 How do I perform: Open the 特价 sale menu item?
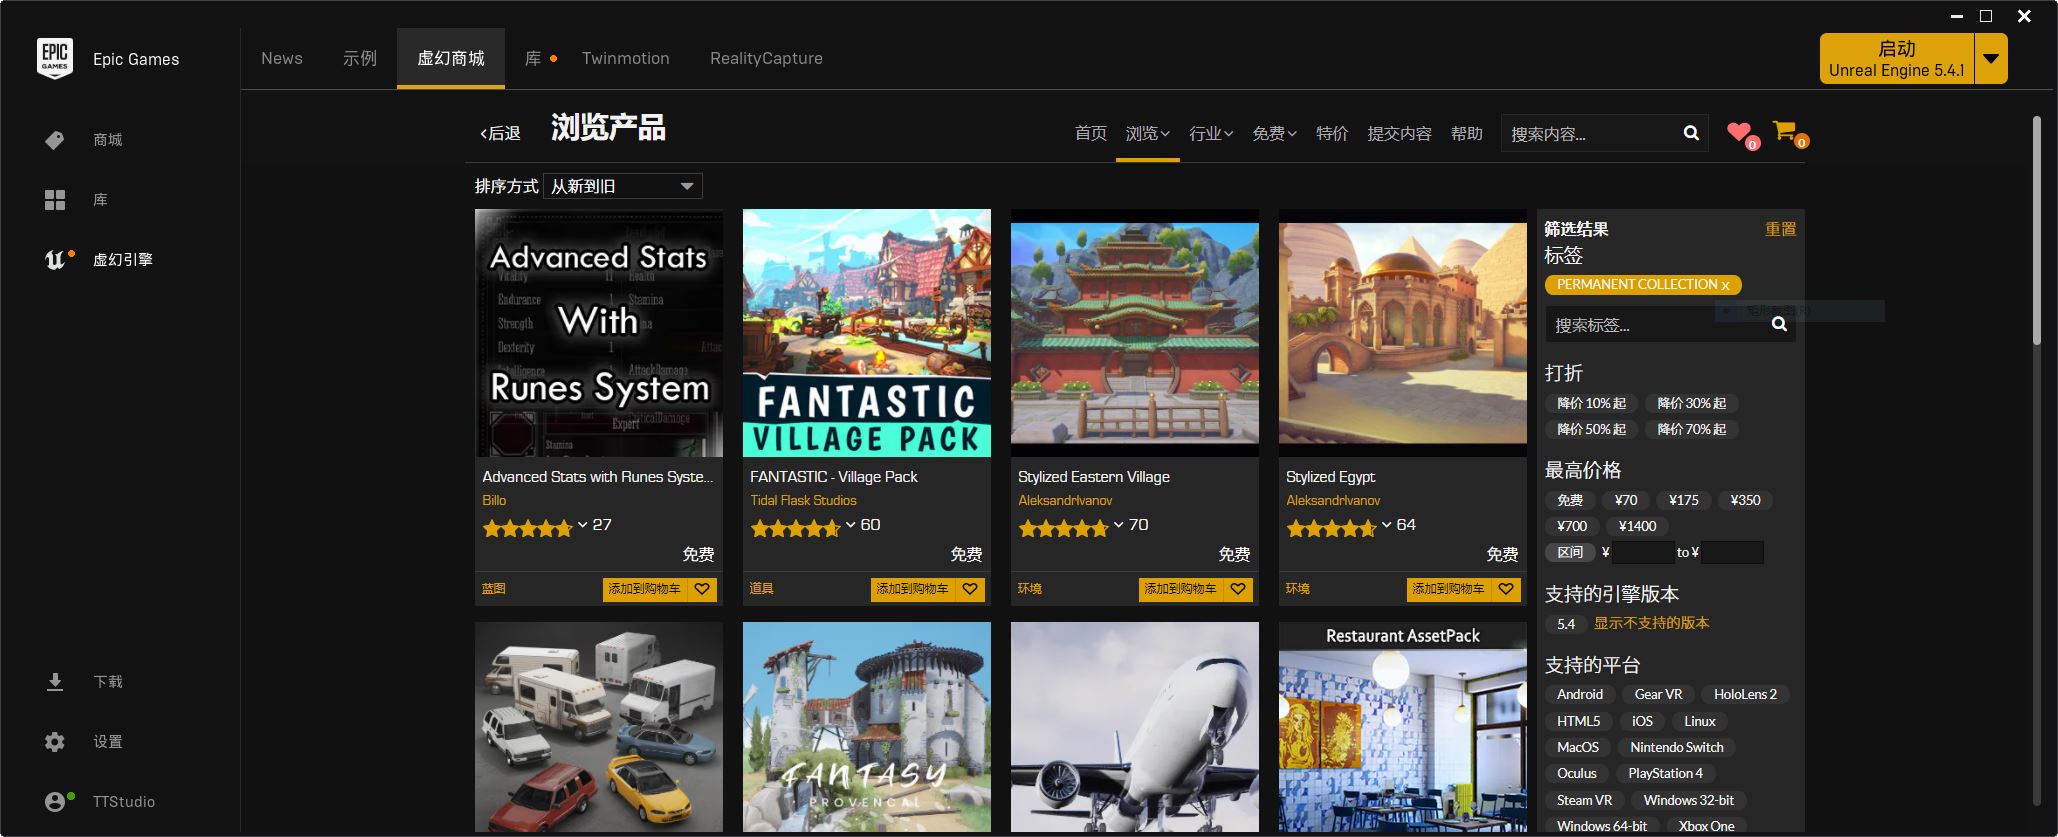tap(1332, 133)
